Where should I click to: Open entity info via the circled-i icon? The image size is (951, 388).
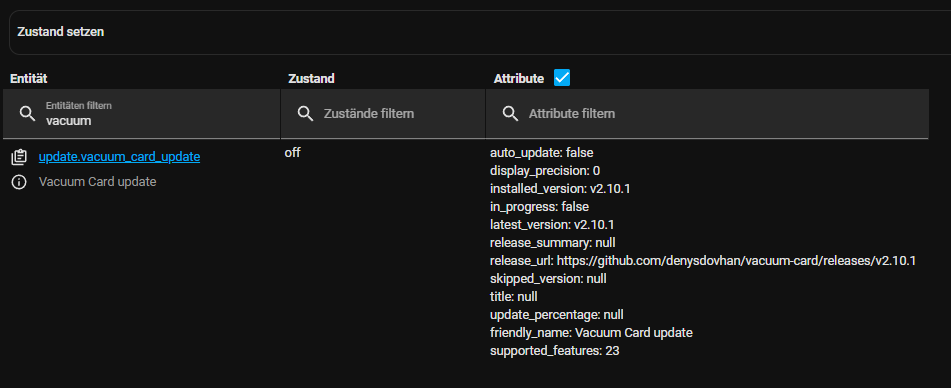(x=19, y=182)
